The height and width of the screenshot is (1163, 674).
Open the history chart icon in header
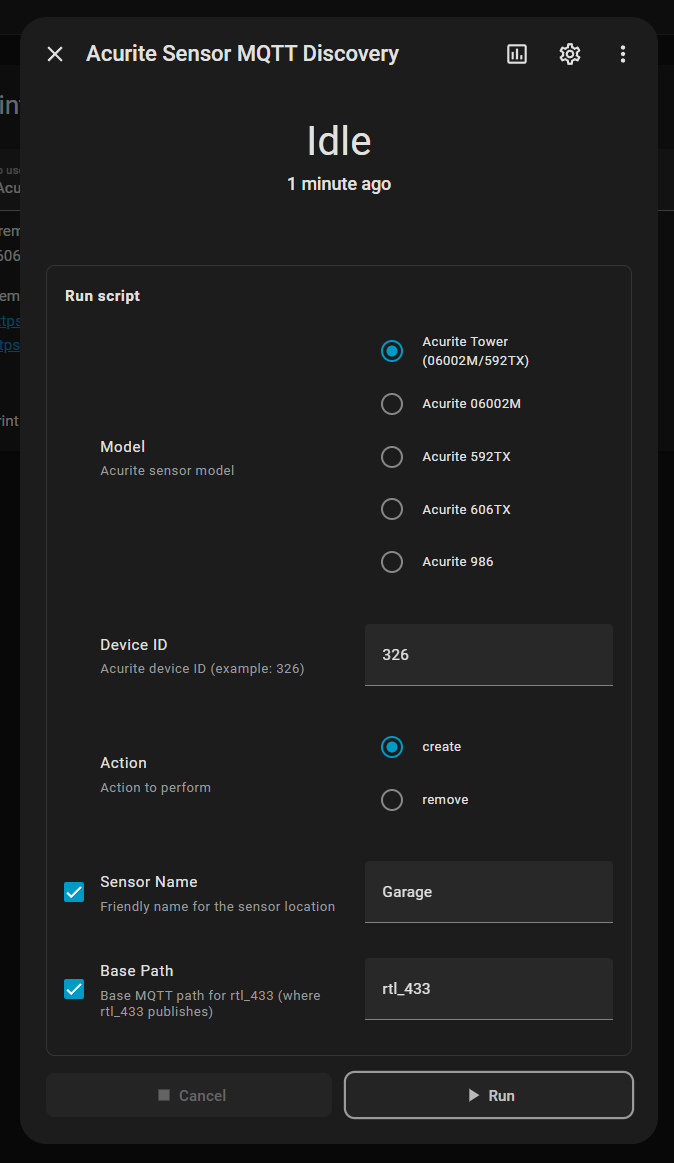coord(517,54)
